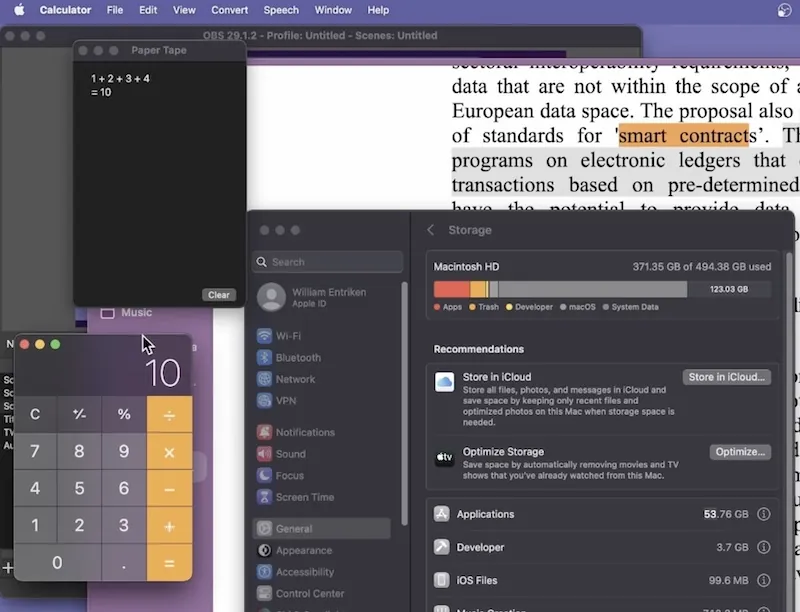Open the View menu
The width and height of the screenshot is (800, 612).
184,10
